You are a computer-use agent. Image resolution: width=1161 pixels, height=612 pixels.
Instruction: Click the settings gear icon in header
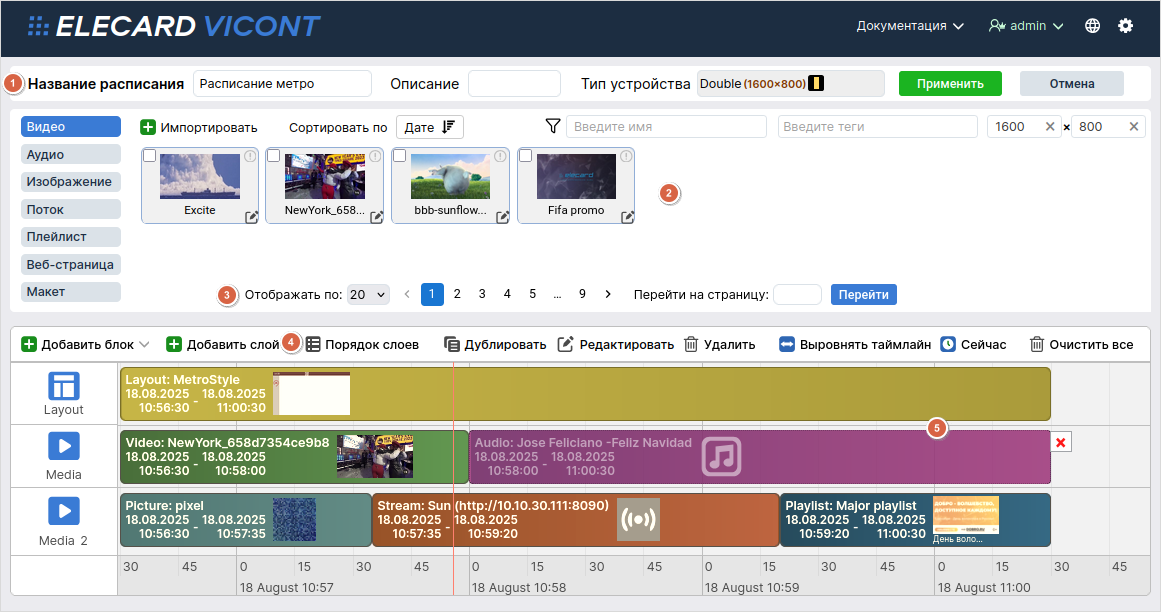coord(1125,26)
